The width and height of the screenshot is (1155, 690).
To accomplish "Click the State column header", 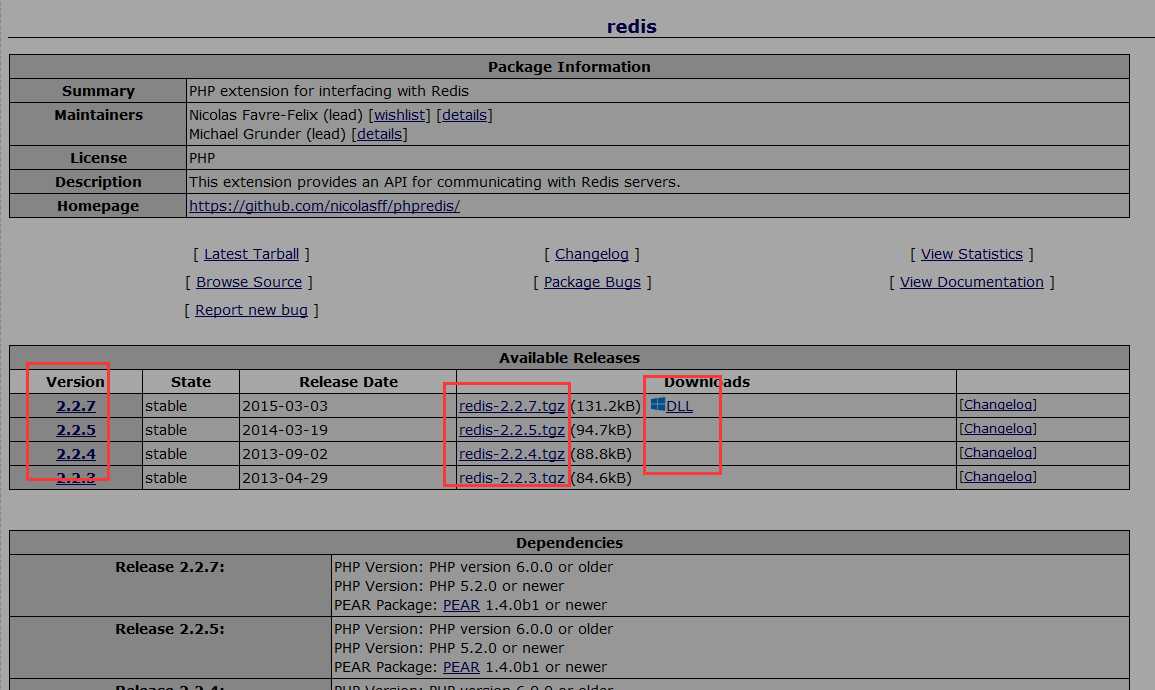I will [x=191, y=382].
